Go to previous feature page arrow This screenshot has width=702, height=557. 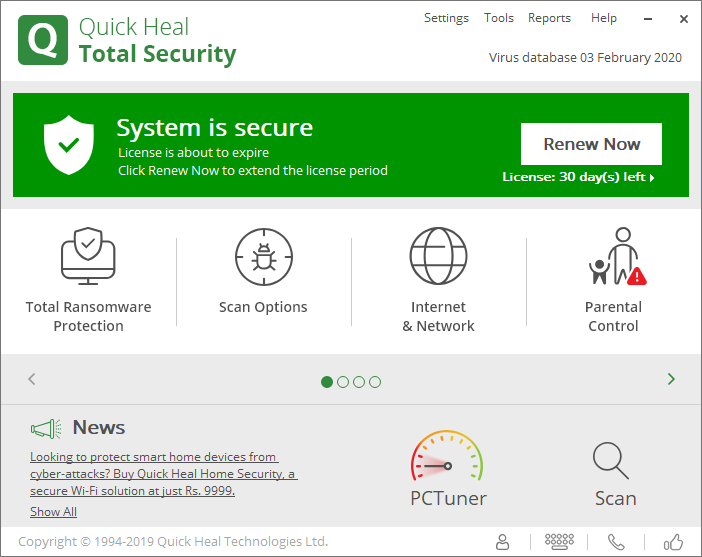click(x=32, y=379)
